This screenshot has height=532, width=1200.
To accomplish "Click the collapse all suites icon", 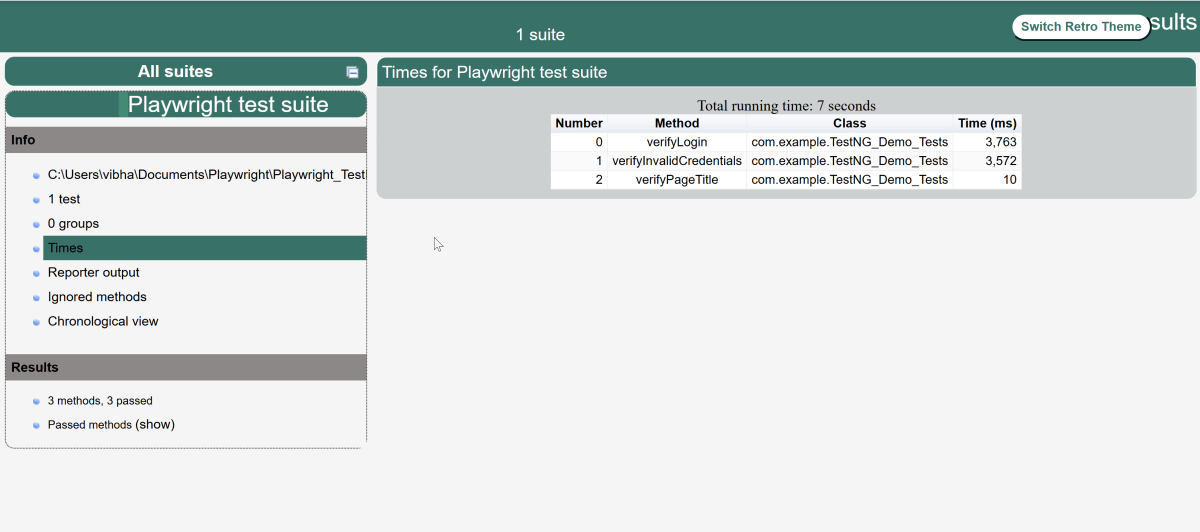I will [x=352, y=72].
